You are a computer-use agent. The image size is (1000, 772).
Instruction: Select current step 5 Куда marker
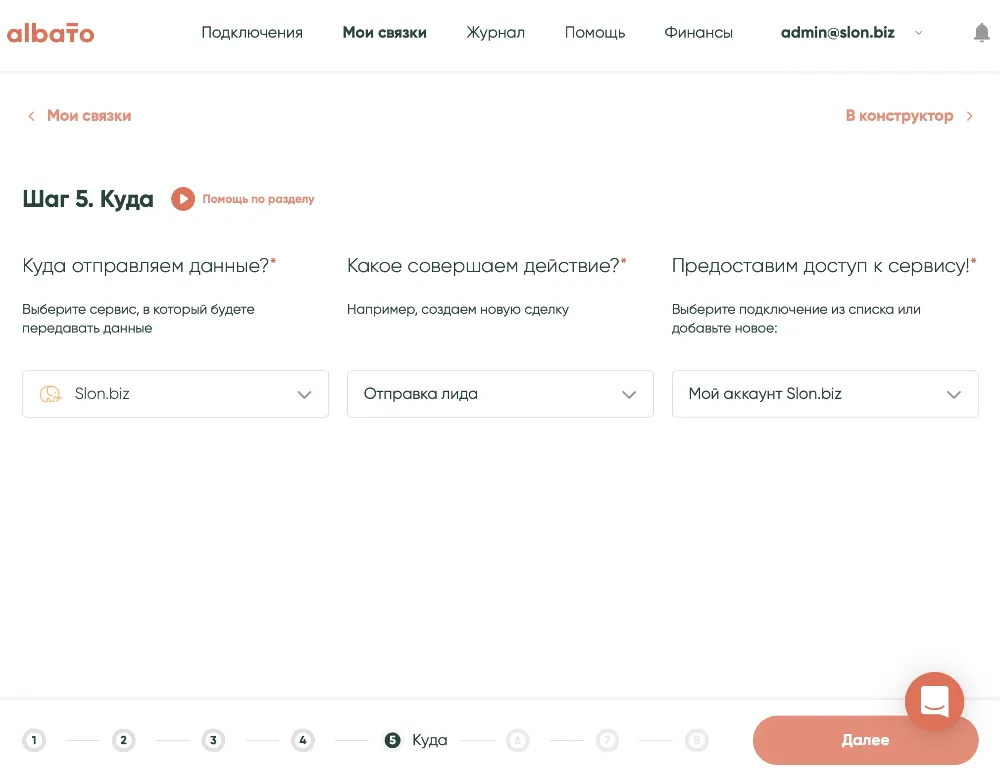pyautogui.click(x=392, y=740)
